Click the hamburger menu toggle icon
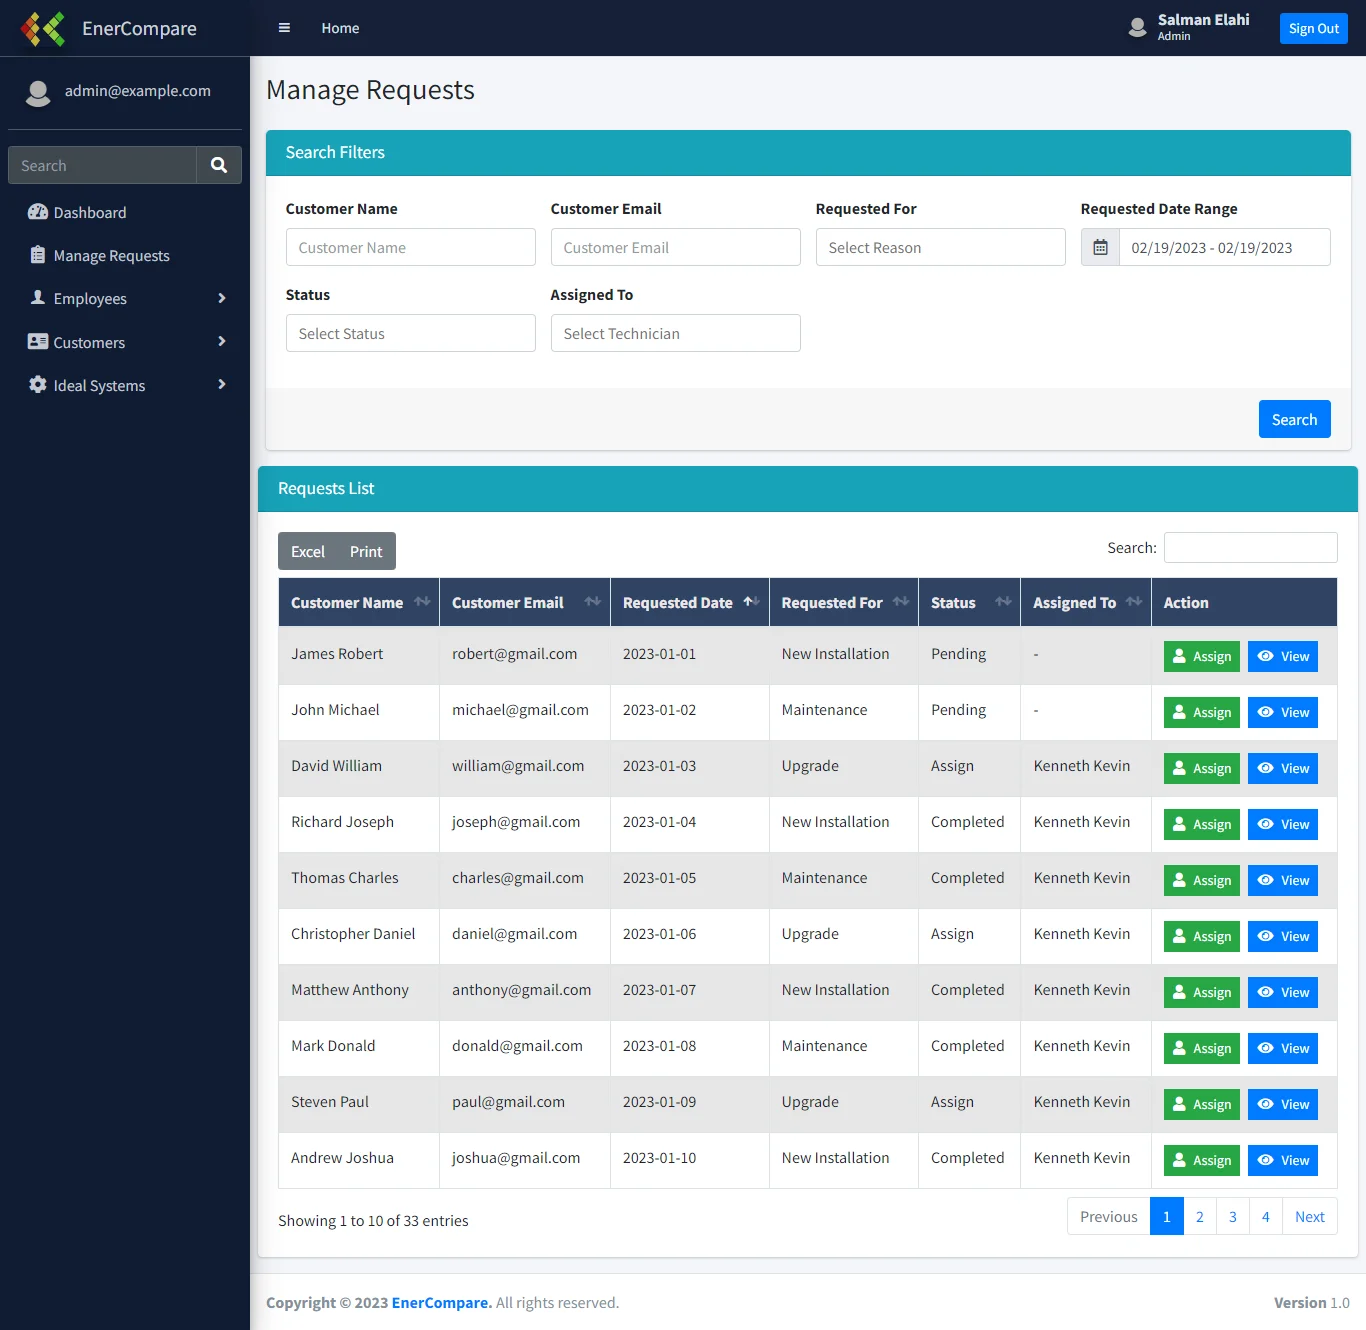The height and width of the screenshot is (1330, 1366). [x=284, y=28]
